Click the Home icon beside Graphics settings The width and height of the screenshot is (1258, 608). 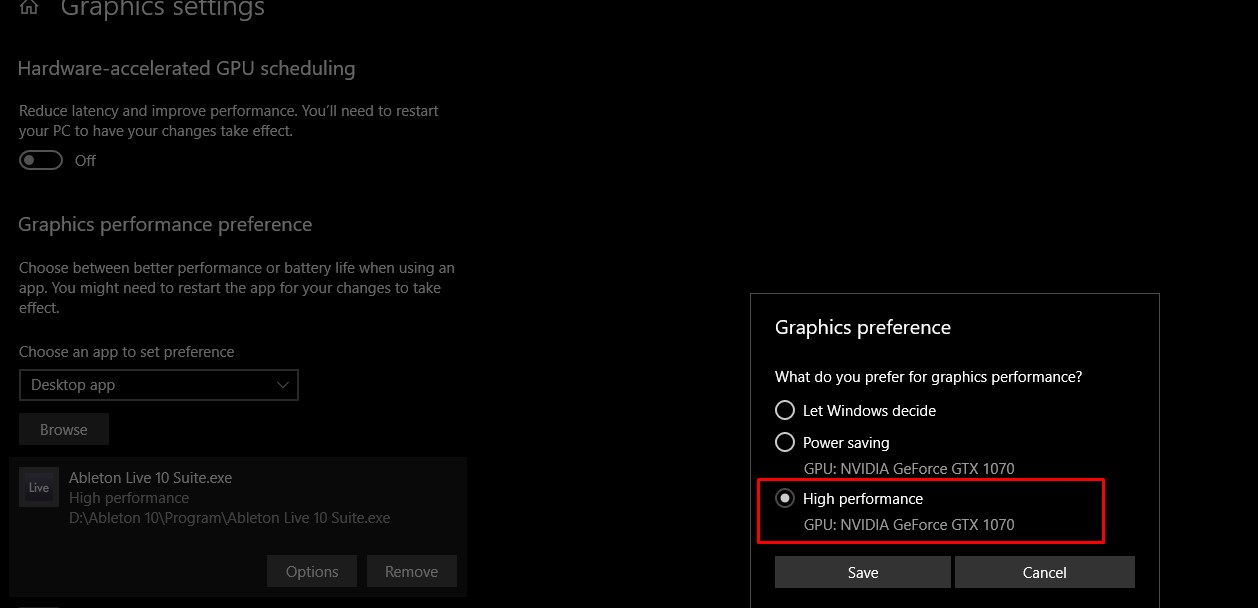click(29, 7)
